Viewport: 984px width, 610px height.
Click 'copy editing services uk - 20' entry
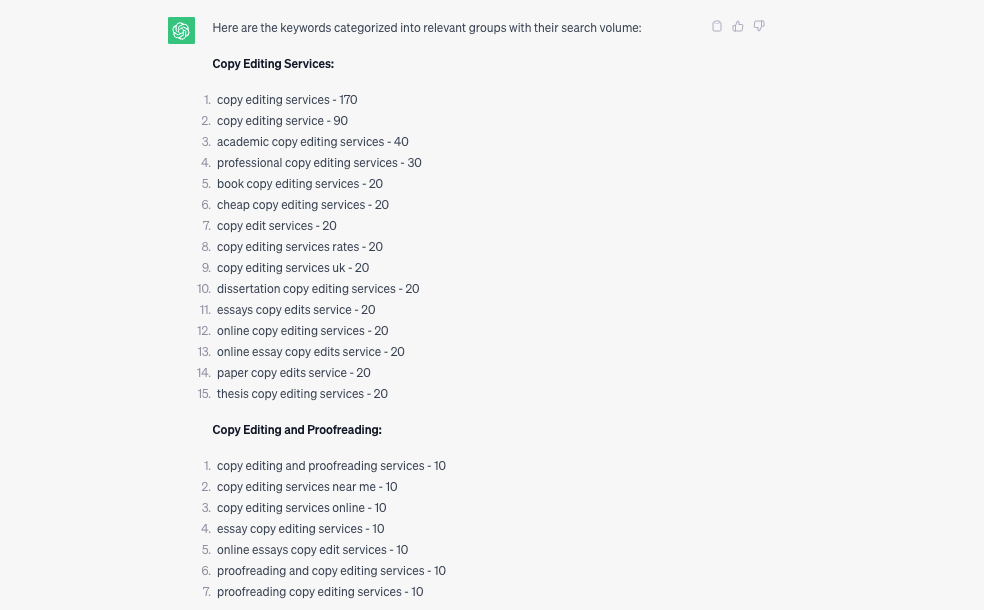[292, 268]
